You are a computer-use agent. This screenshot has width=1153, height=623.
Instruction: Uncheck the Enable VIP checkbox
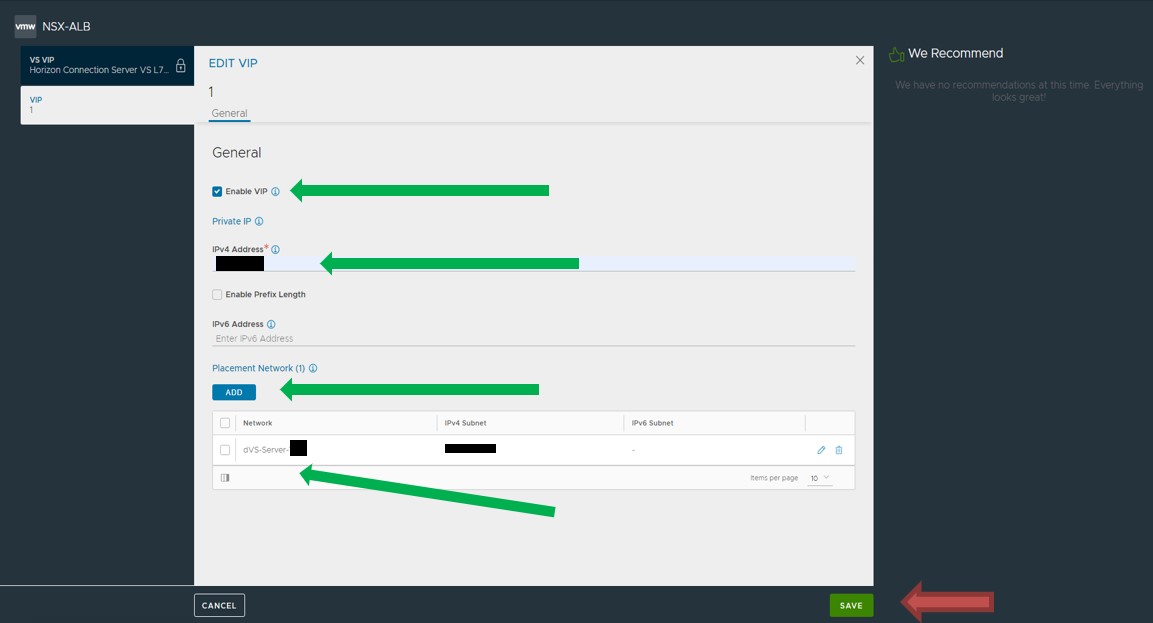(217, 191)
